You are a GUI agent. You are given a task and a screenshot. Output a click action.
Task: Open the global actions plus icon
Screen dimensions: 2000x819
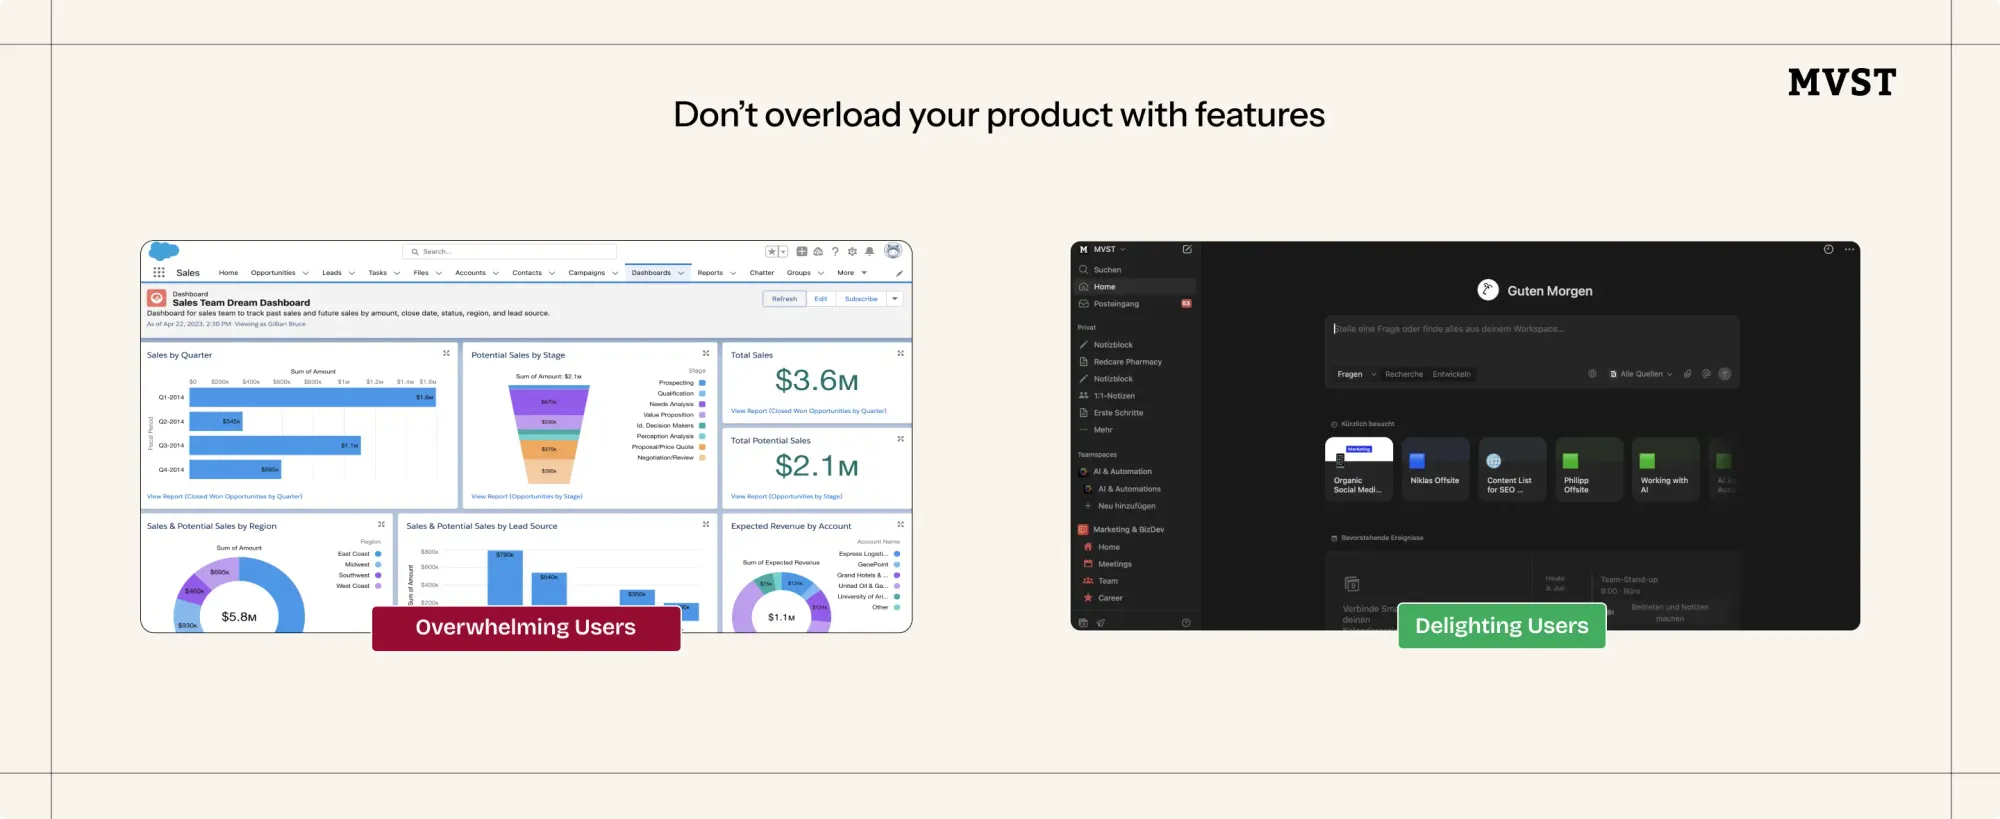coord(802,252)
